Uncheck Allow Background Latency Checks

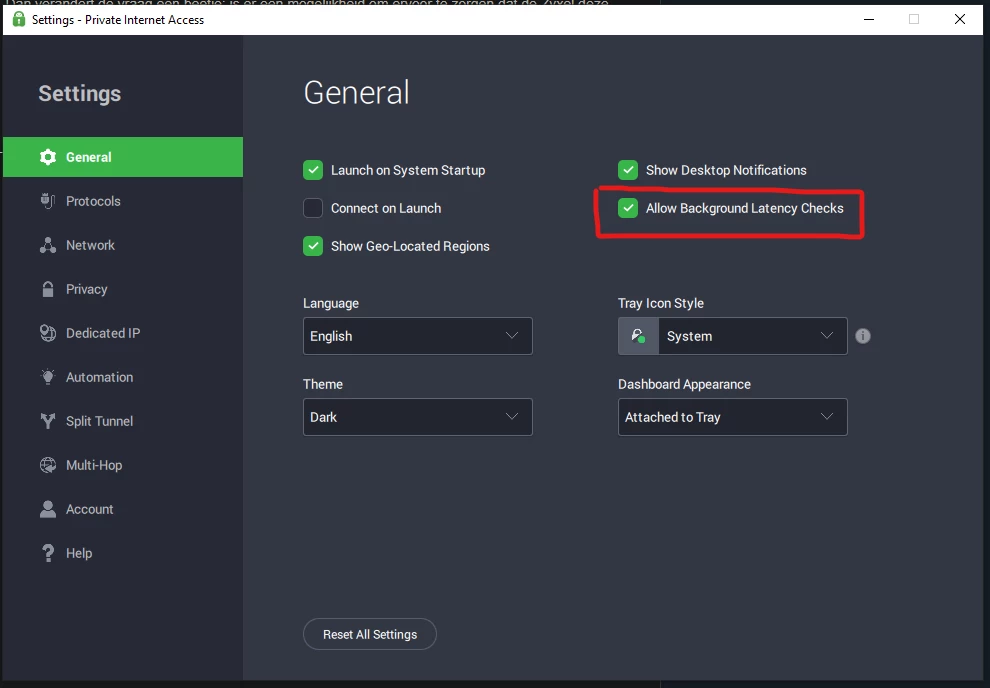coord(628,208)
